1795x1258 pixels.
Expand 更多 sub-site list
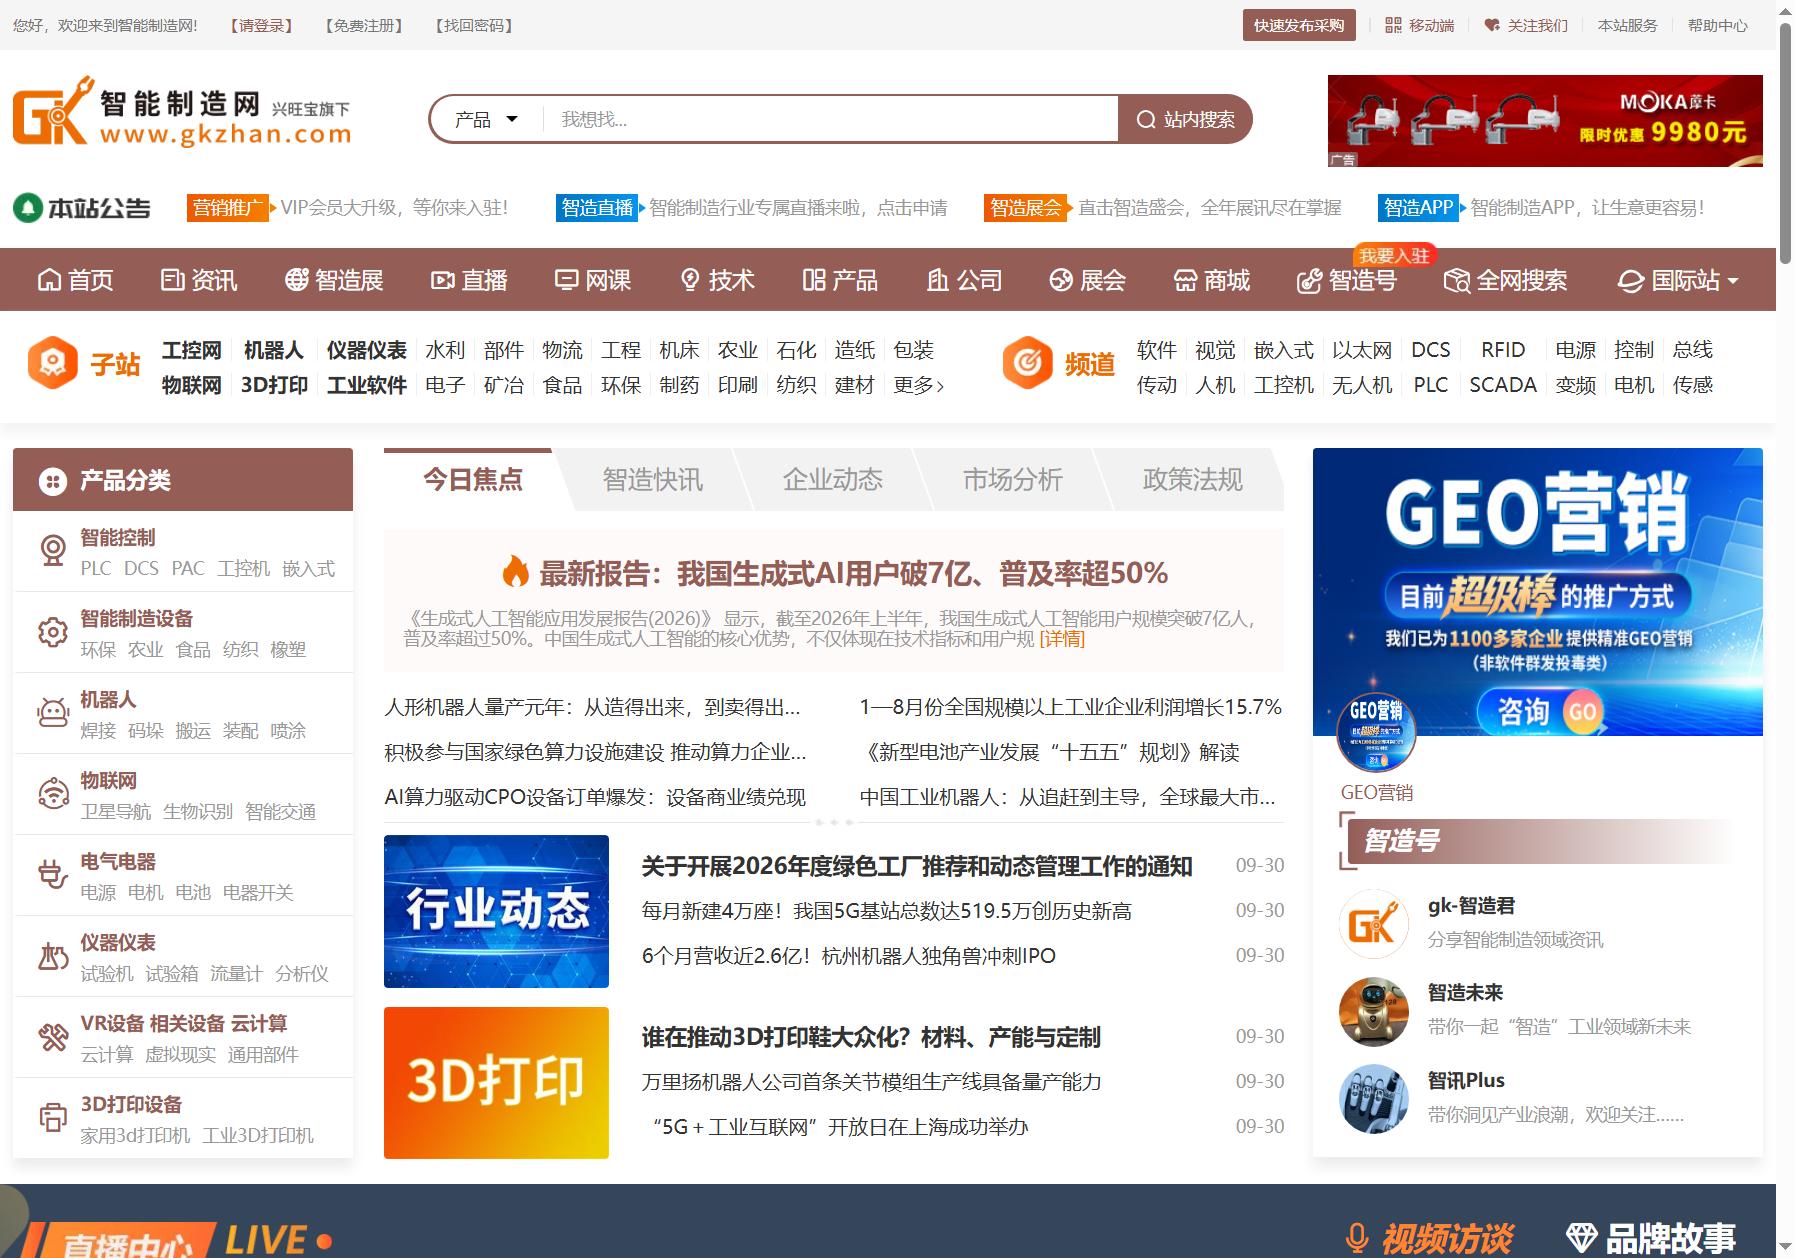pyautogui.click(x=918, y=385)
